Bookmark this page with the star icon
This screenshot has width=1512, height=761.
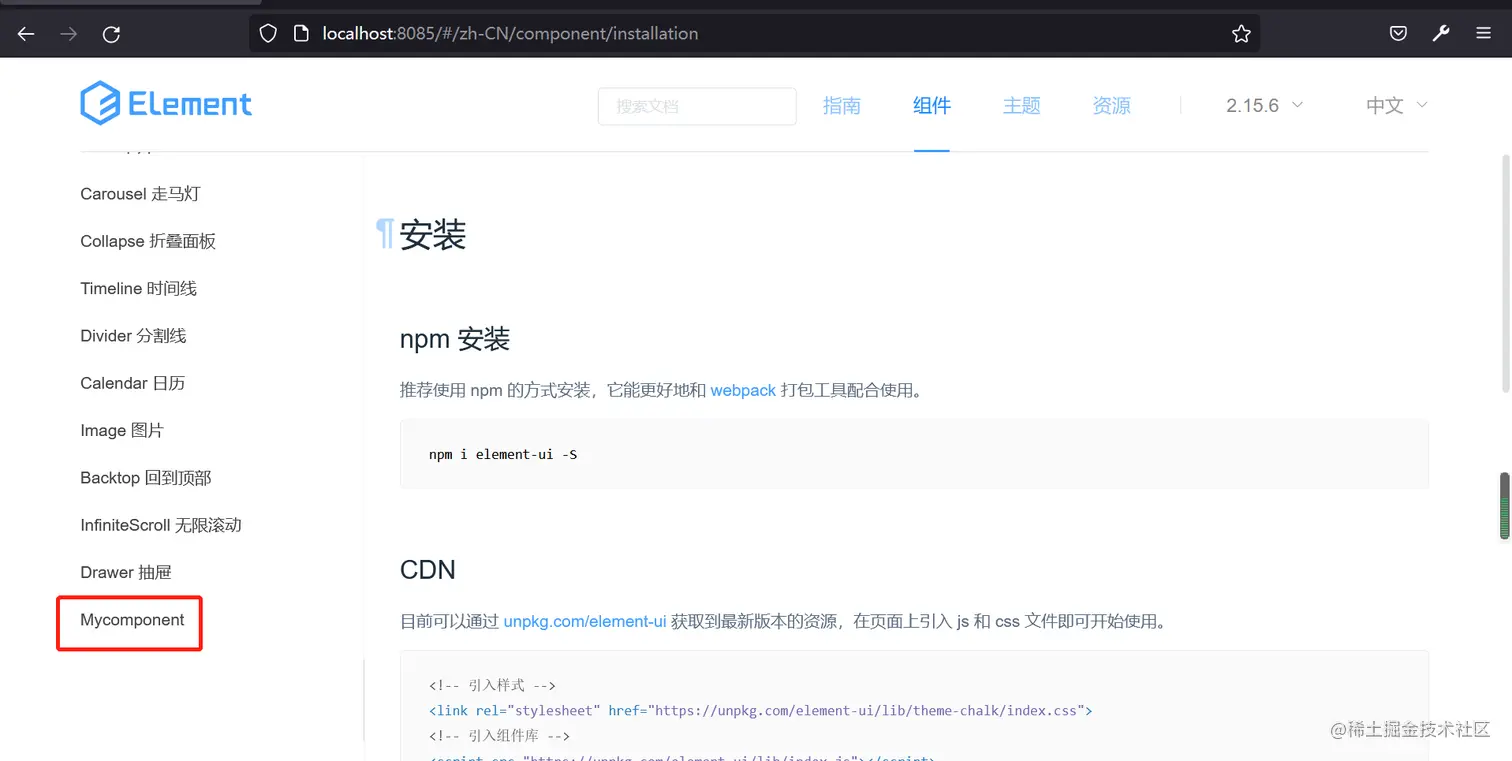[x=1241, y=34]
